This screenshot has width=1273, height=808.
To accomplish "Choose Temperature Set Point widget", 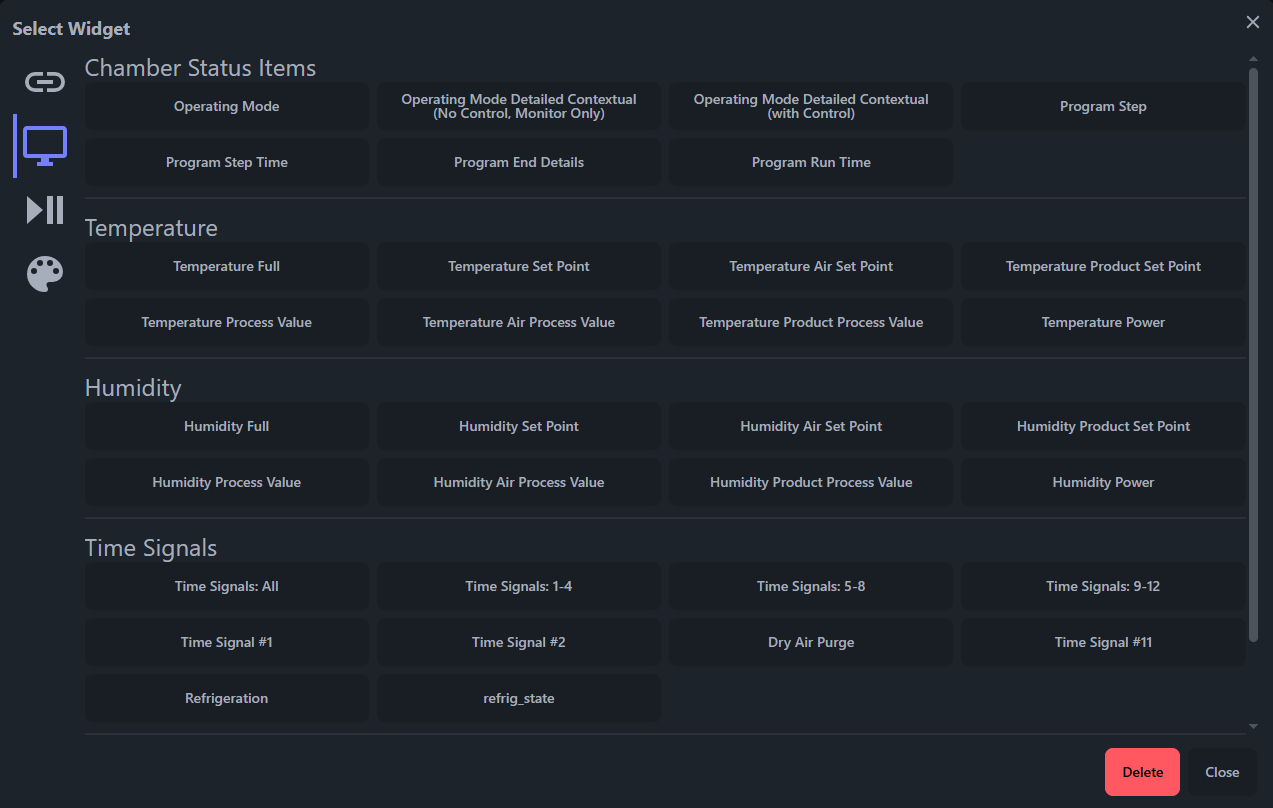I will click(519, 266).
